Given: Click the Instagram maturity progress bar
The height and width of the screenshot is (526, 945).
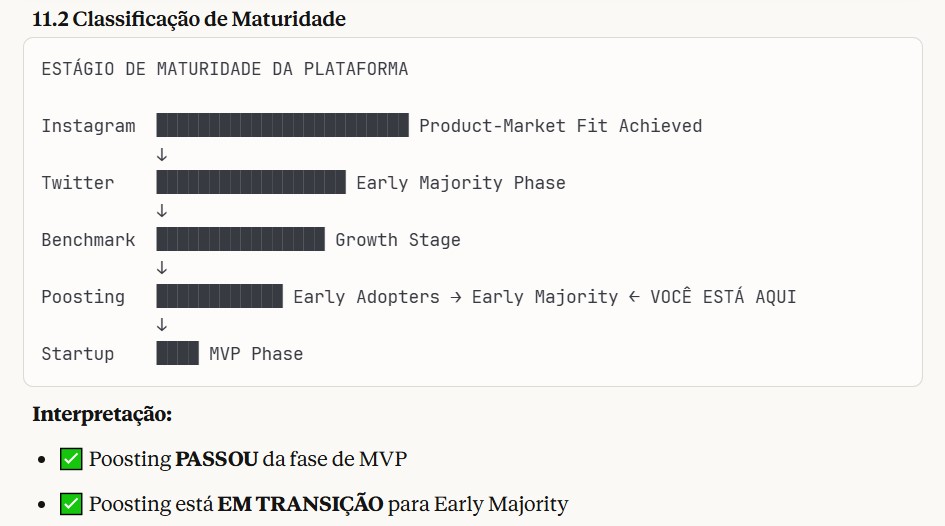Looking at the screenshot, I should (x=282, y=126).
